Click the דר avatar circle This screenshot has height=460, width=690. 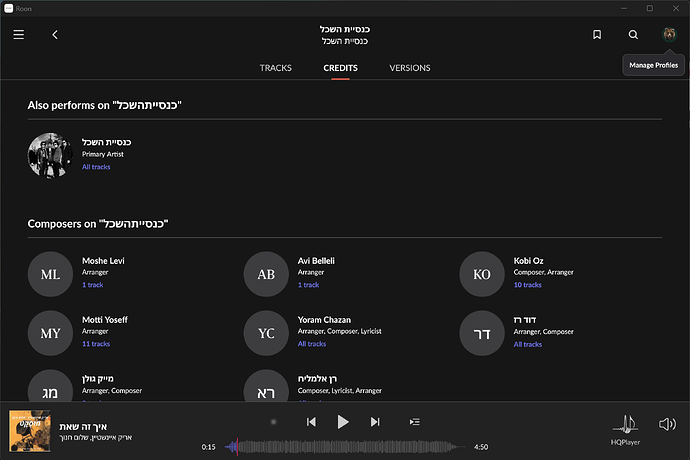coord(482,333)
